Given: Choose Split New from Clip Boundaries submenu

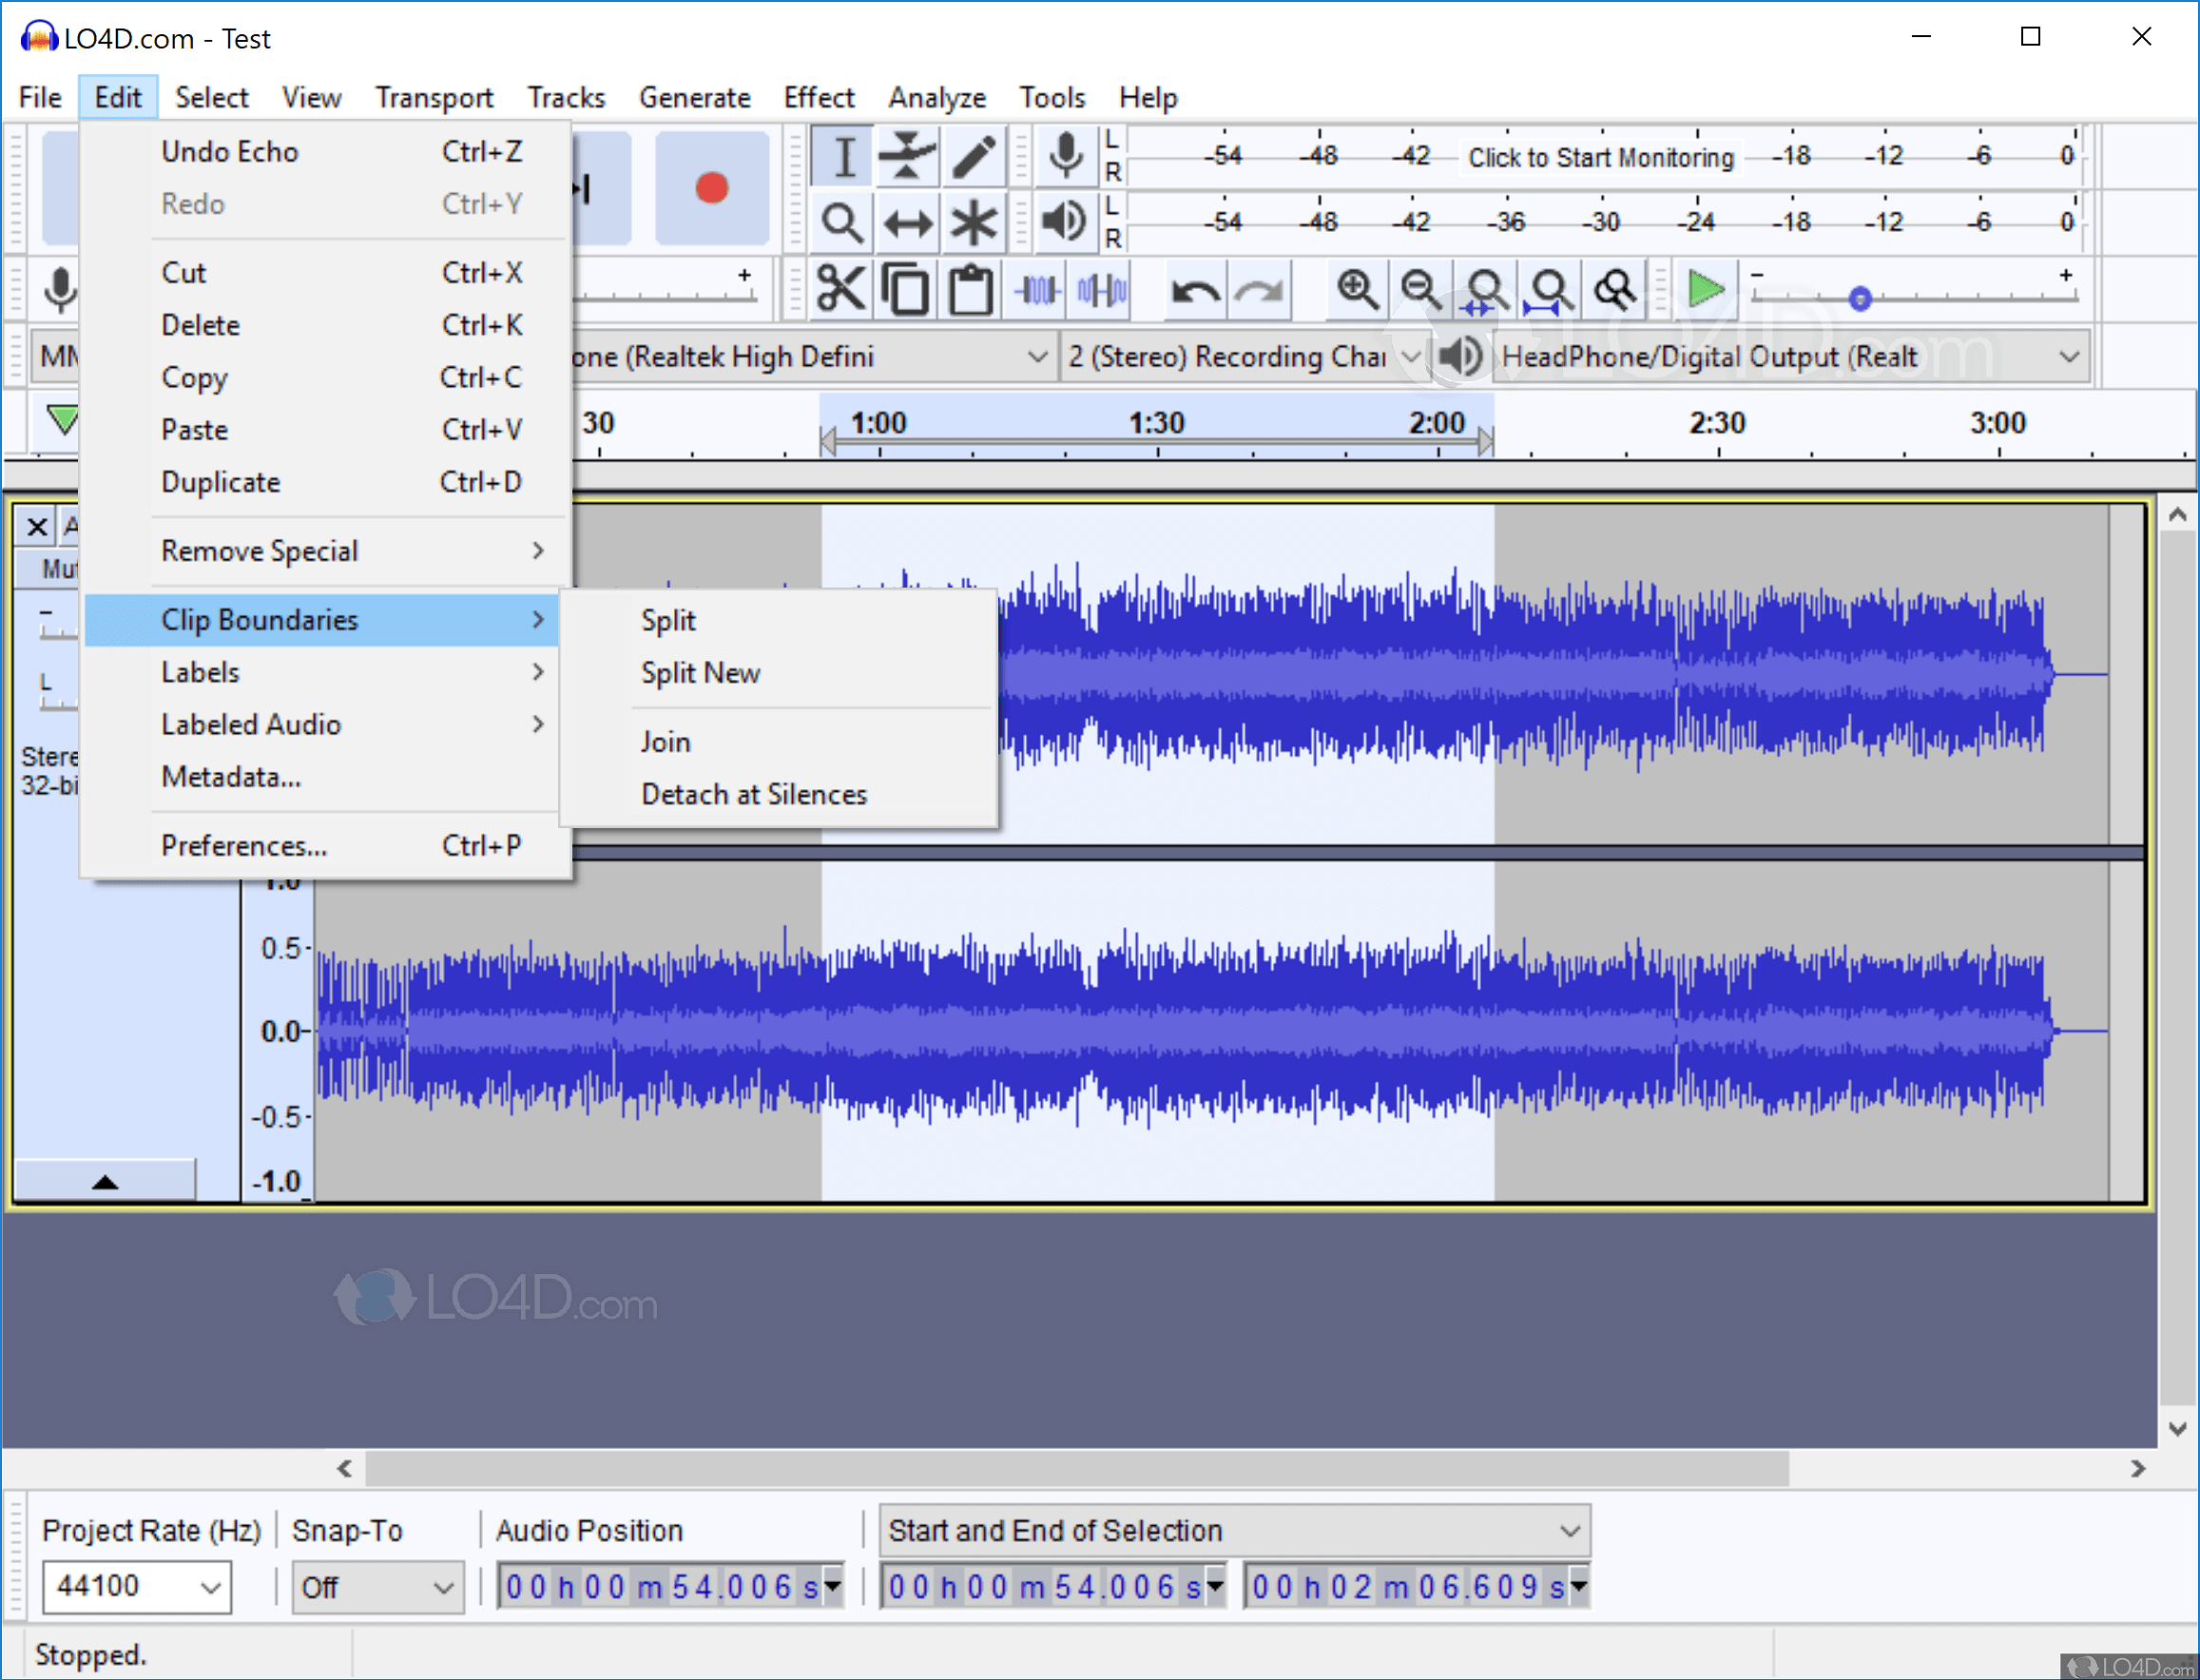Looking at the screenshot, I should [x=700, y=673].
